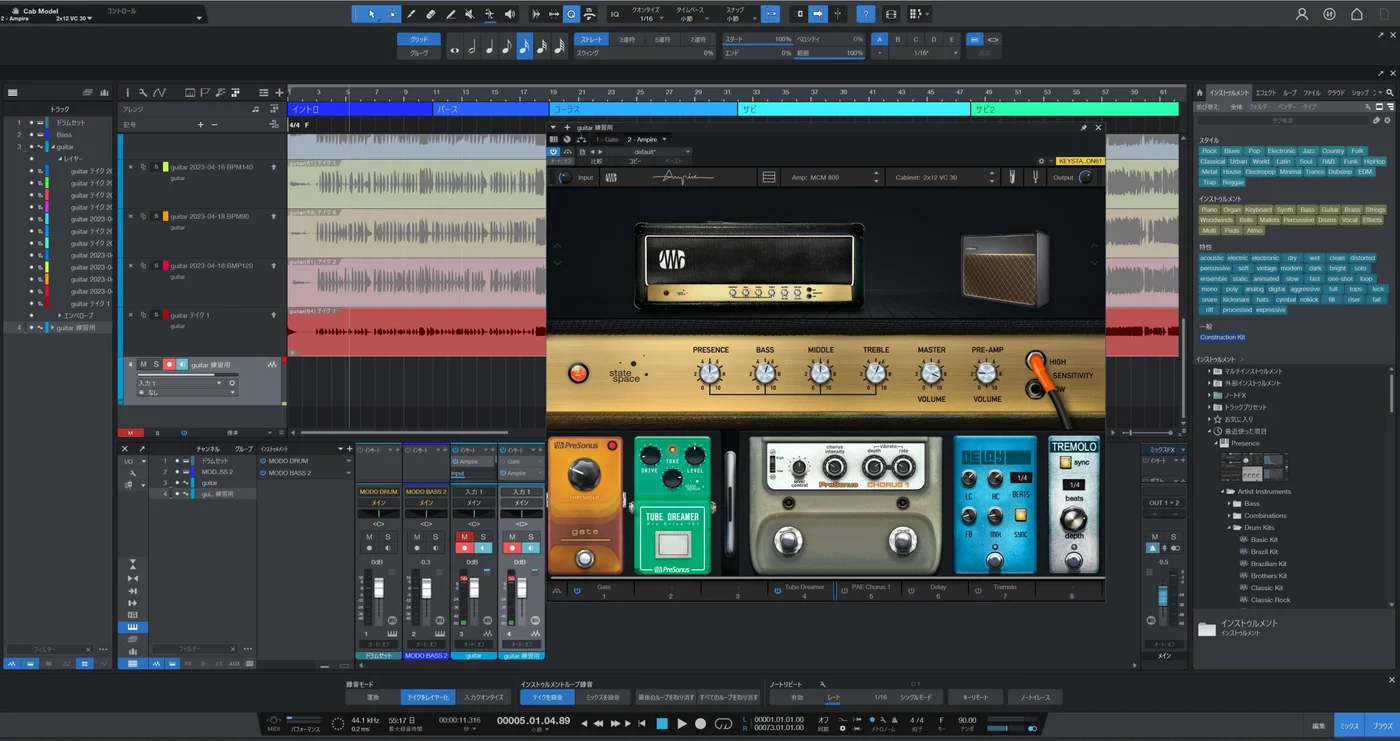1400x741 pixels.
Task: Select the Arrow tool in the toolbar
Action: click(371, 14)
